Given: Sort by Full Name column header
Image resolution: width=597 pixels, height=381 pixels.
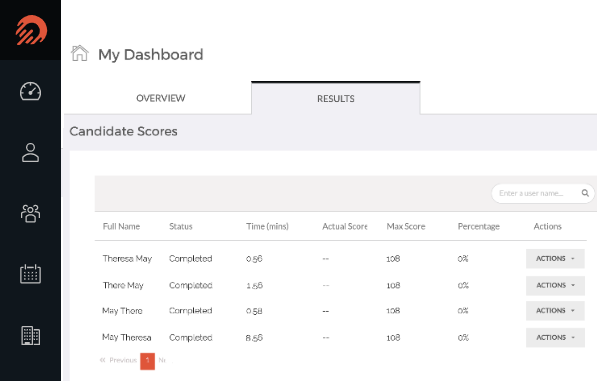Looking at the screenshot, I should 121,226.
